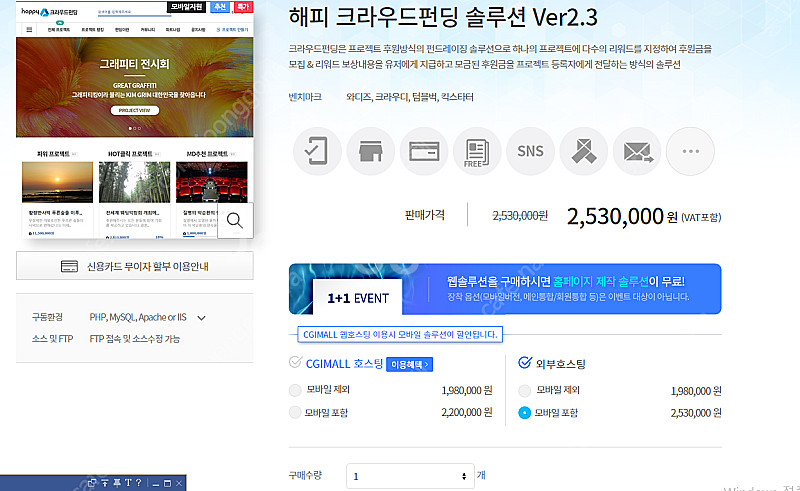This screenshot has width=800, height=491.
Task: Click the pin icon in blue bar
Action: point(116,483)
